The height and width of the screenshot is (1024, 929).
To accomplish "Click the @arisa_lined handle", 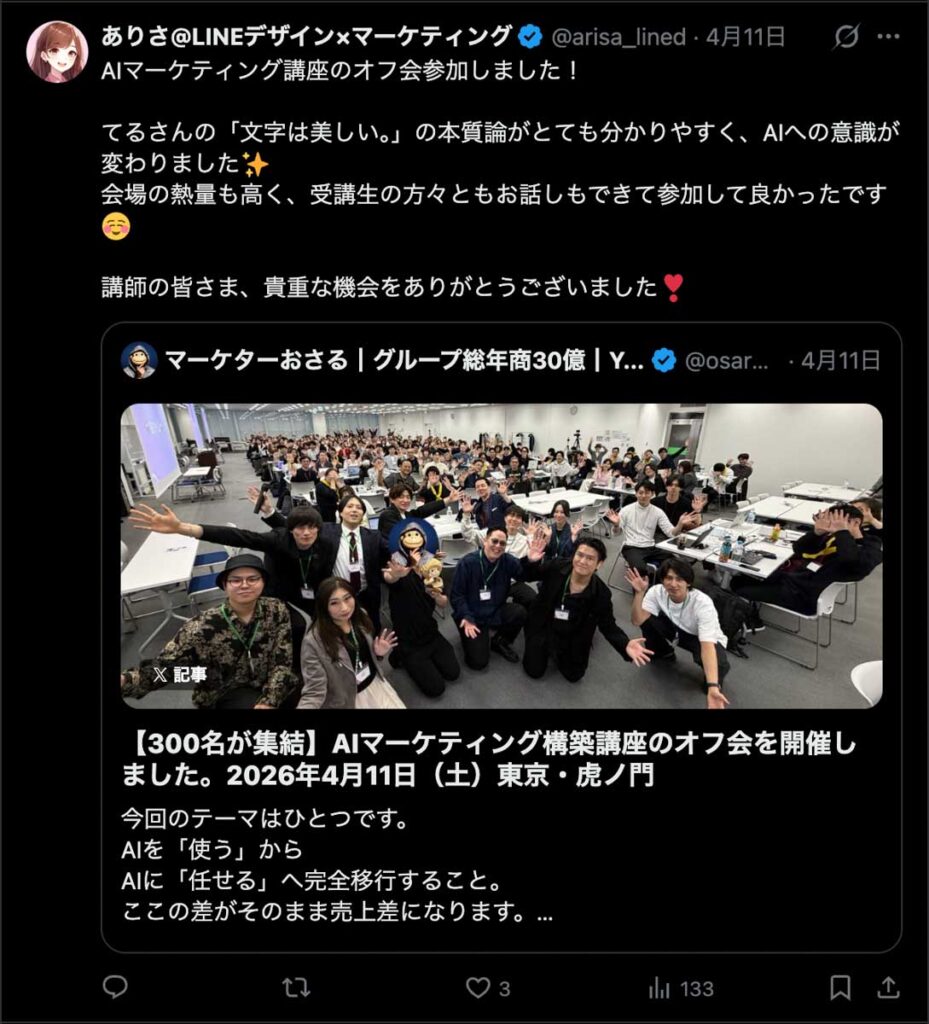I will 619,37.
